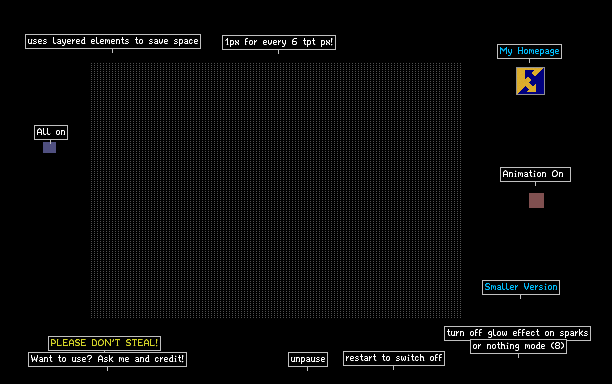Open the Smaller Version link sign
This screenshot has width=612, height=384.
(x=521, y=287)
